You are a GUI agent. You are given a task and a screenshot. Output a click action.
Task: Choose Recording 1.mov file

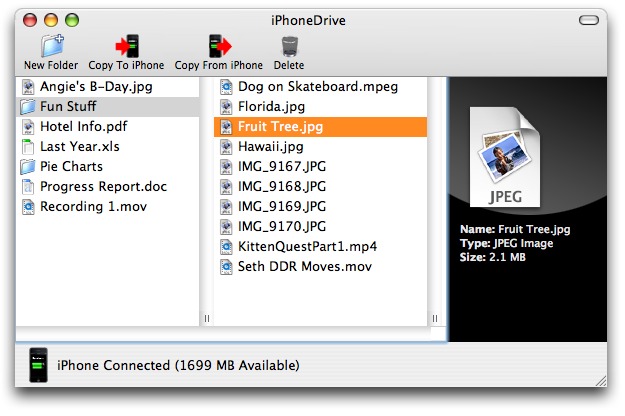click(91, 207)
